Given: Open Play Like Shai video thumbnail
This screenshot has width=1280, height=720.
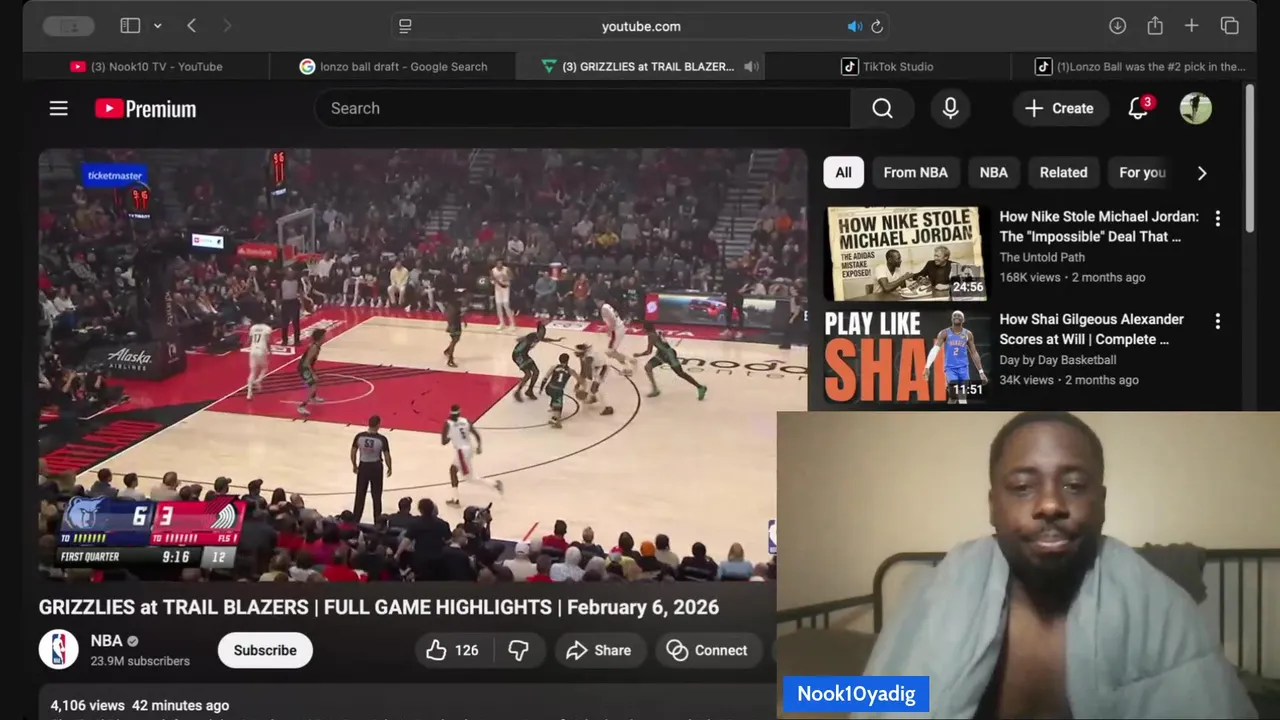Looking at the screenshot, I should [906, 355].
